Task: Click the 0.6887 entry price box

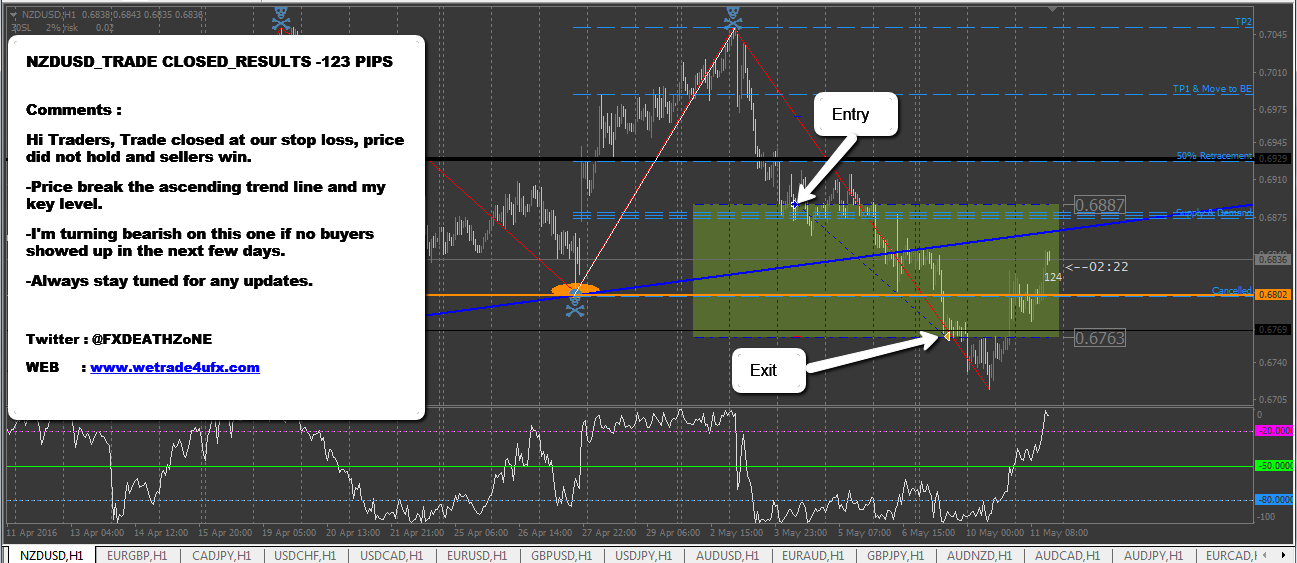Action: pos(1100,205)
